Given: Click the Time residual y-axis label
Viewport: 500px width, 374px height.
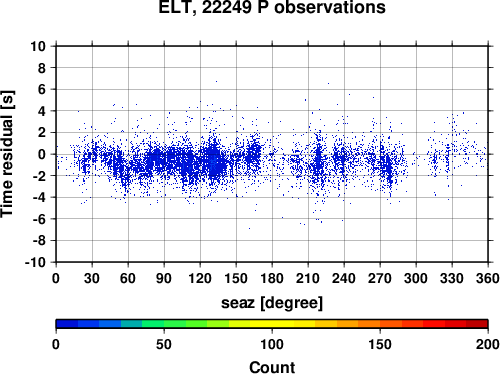Looking at the screenshot, I should tap(7, 154).
